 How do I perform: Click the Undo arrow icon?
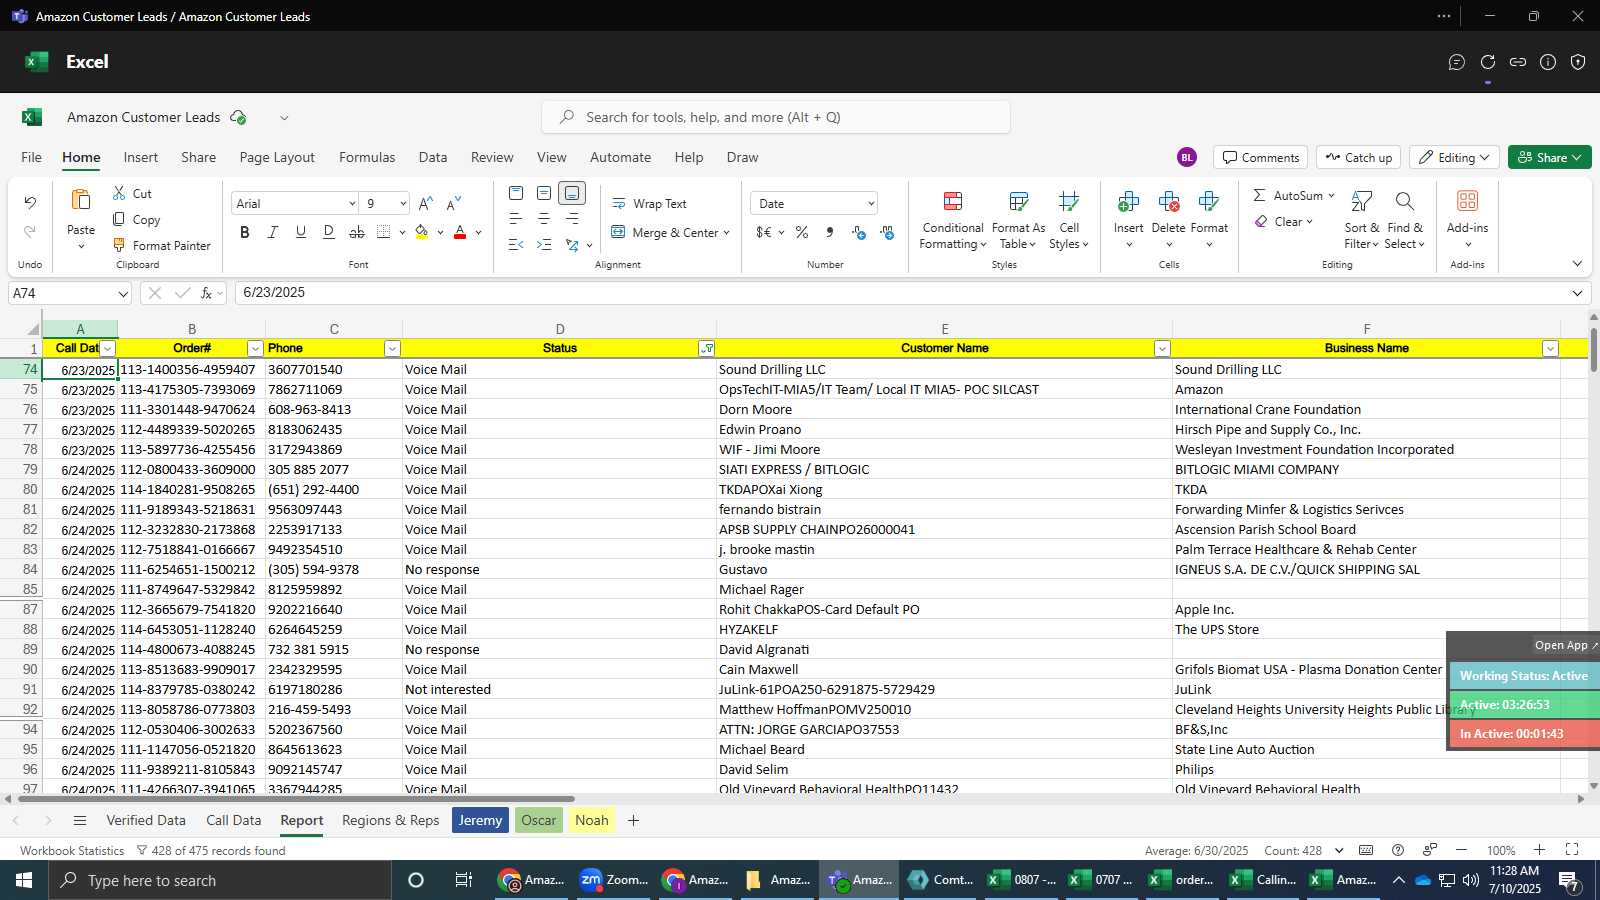30,202
